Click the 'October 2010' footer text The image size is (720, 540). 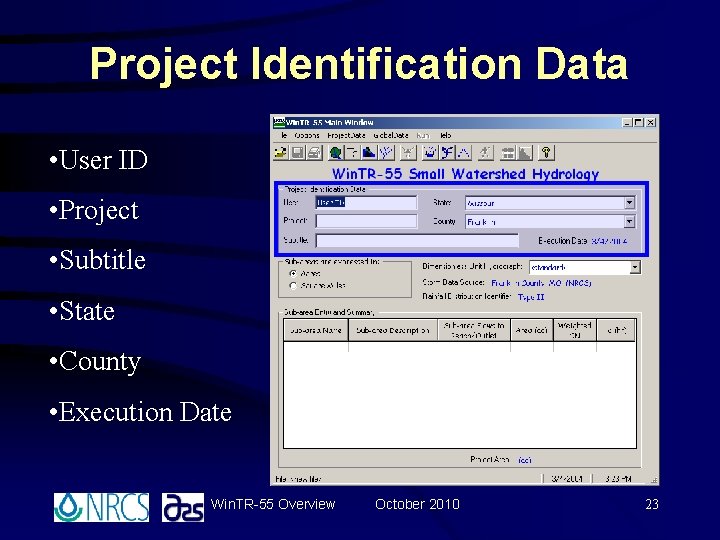[x=417, y=504]
